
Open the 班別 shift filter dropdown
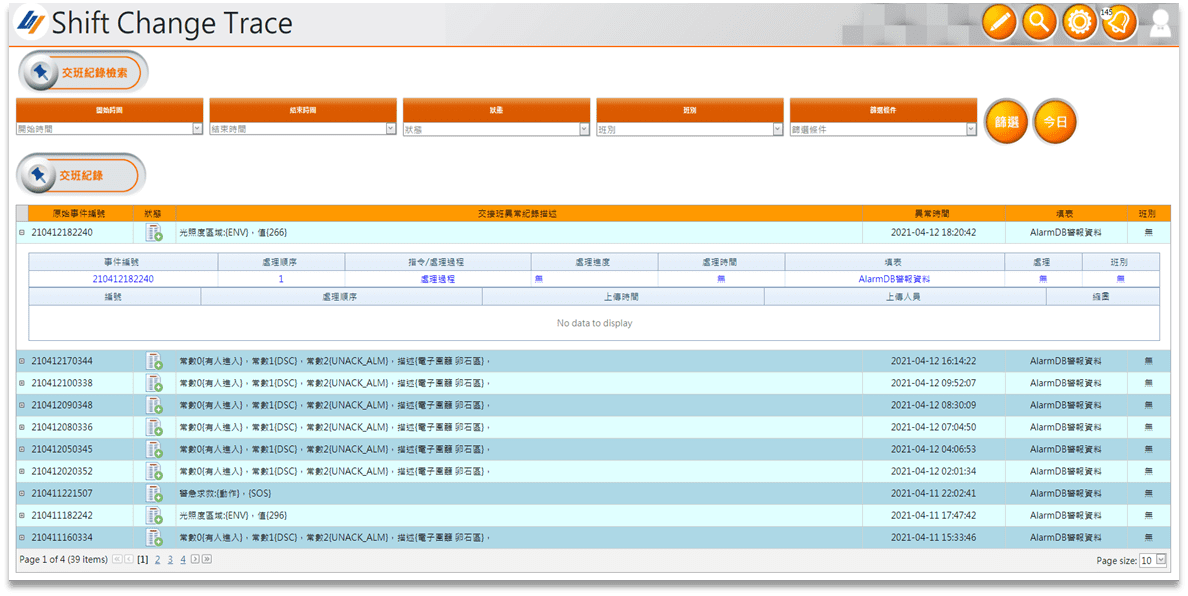point(777,129)
